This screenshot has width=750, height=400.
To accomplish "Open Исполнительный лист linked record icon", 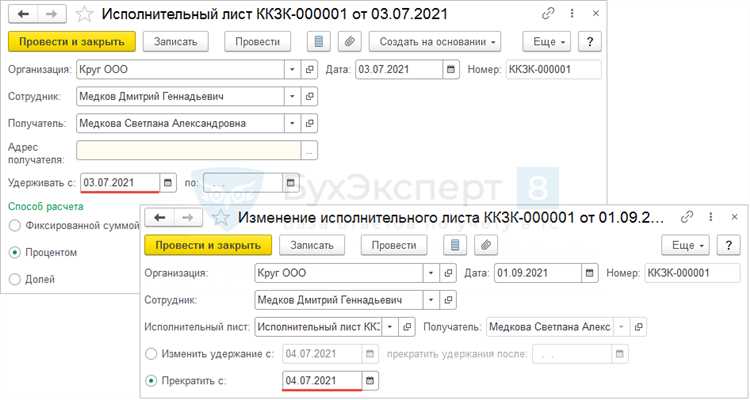I will point(407,327).
